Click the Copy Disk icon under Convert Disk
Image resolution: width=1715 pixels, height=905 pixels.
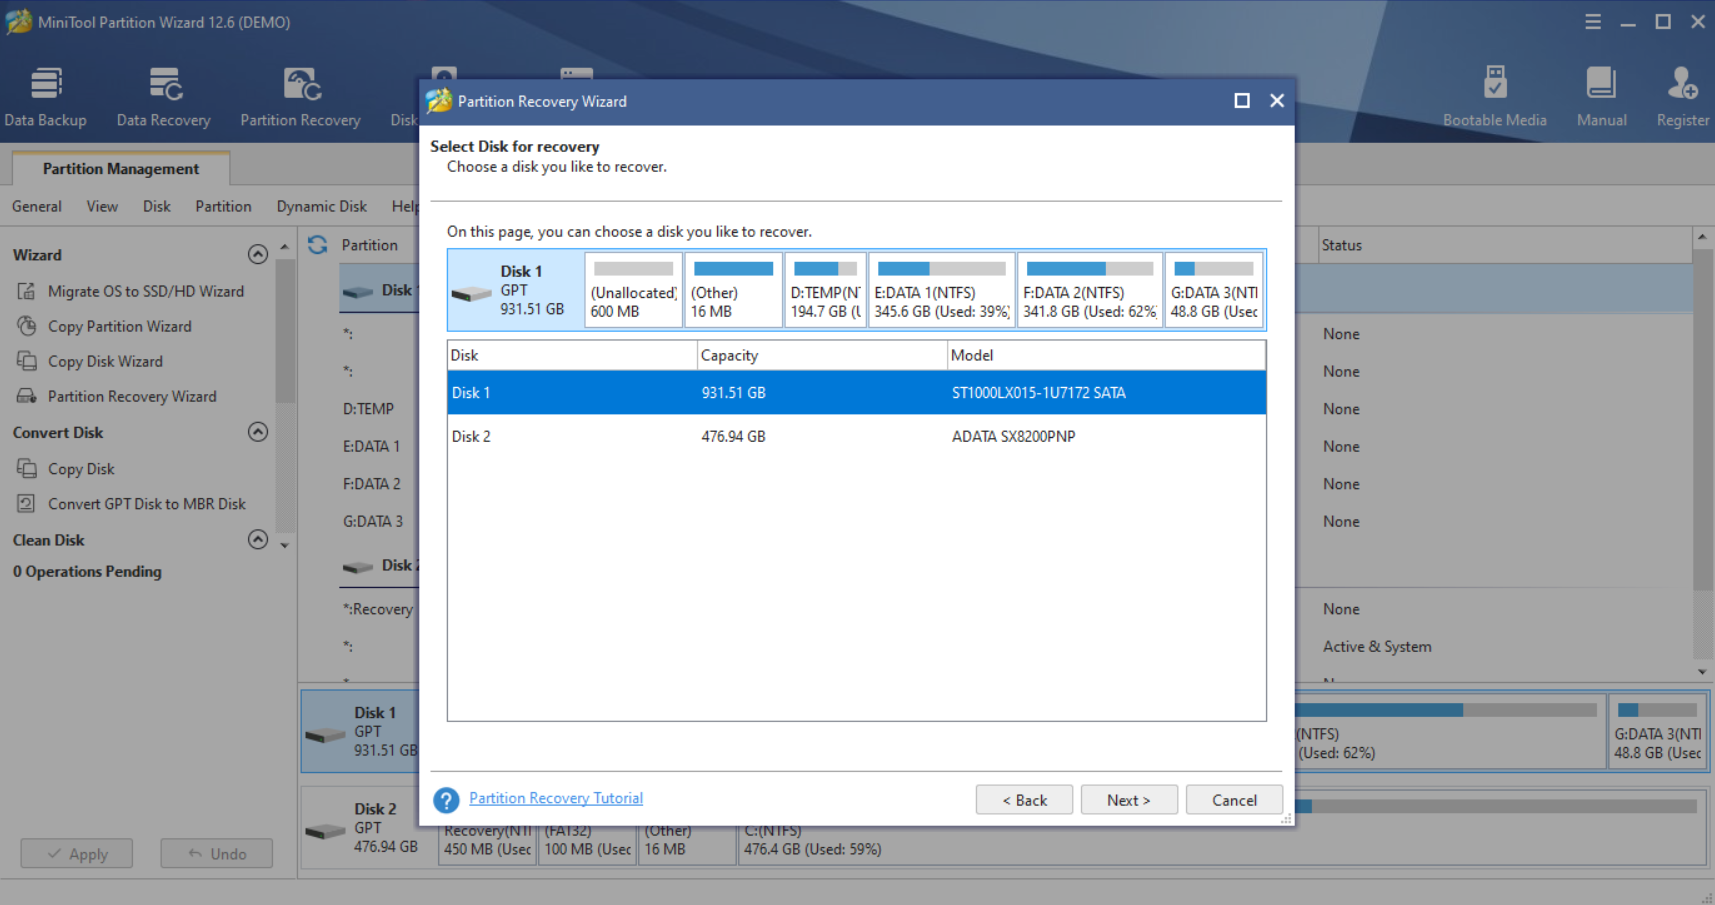click(27, 468)
